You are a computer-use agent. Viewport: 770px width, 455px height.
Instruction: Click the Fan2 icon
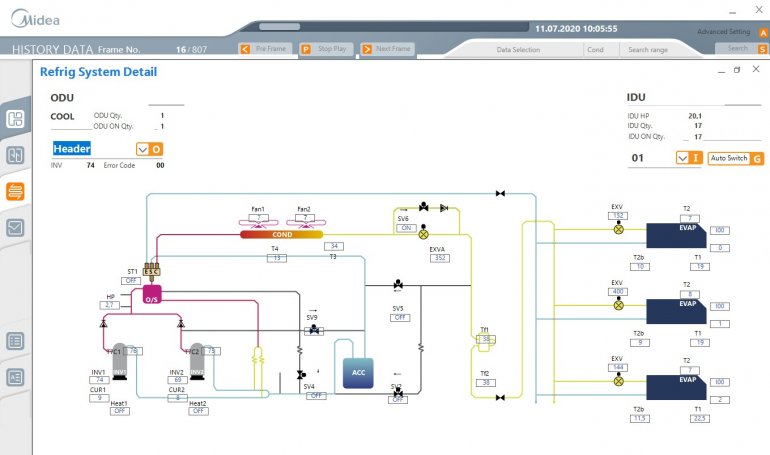tap(305, 222)
